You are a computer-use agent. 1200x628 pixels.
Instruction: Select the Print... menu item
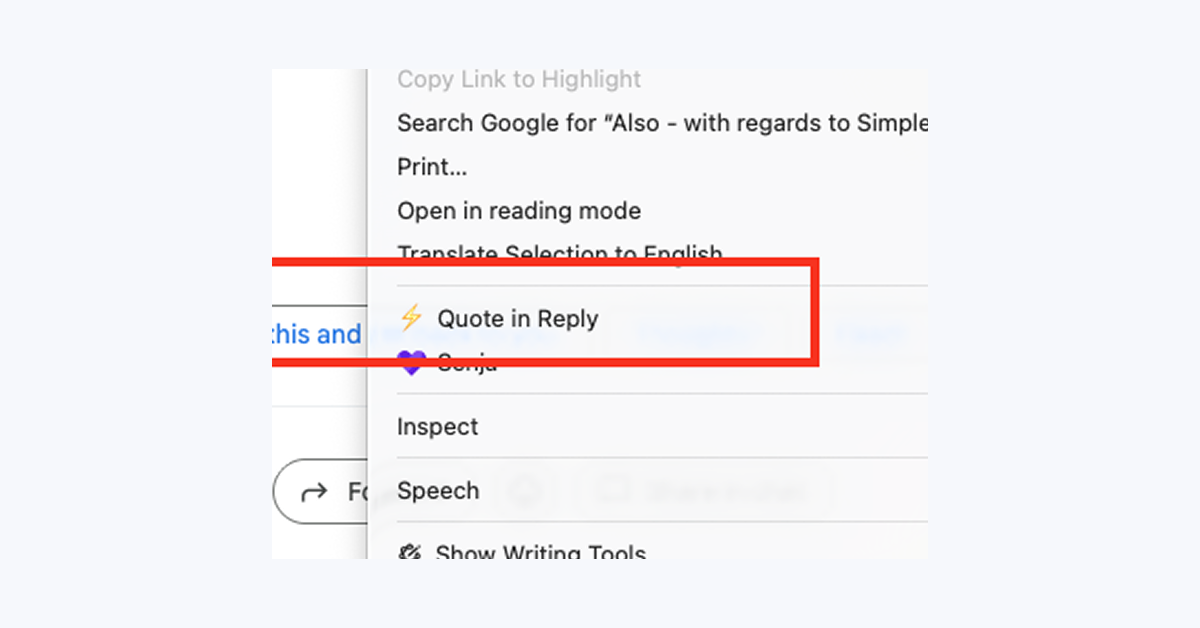(432, 167)
